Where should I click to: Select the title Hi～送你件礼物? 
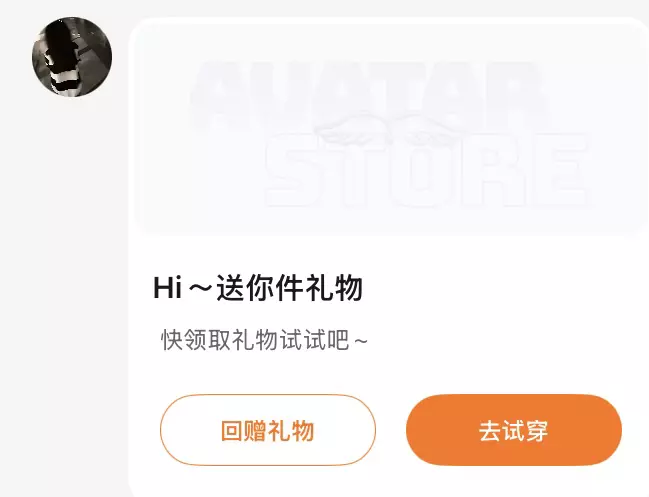click(x=258, y=287)
